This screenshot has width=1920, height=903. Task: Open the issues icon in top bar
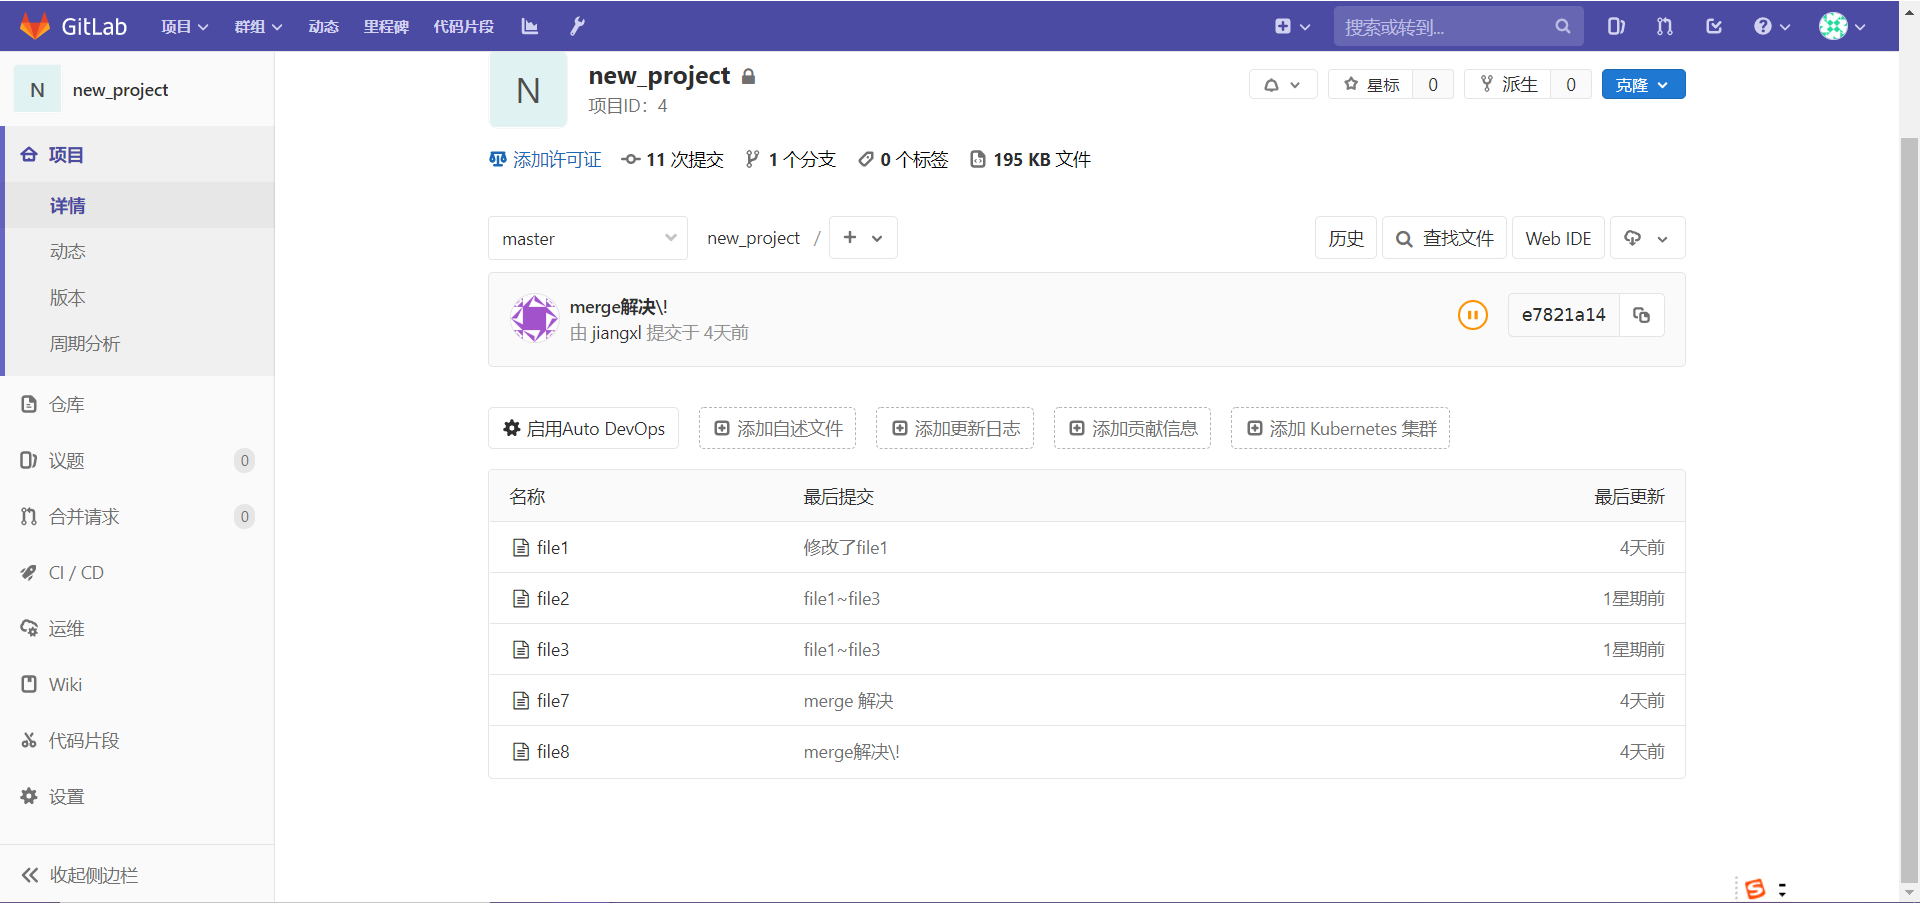coord(1616,27)
